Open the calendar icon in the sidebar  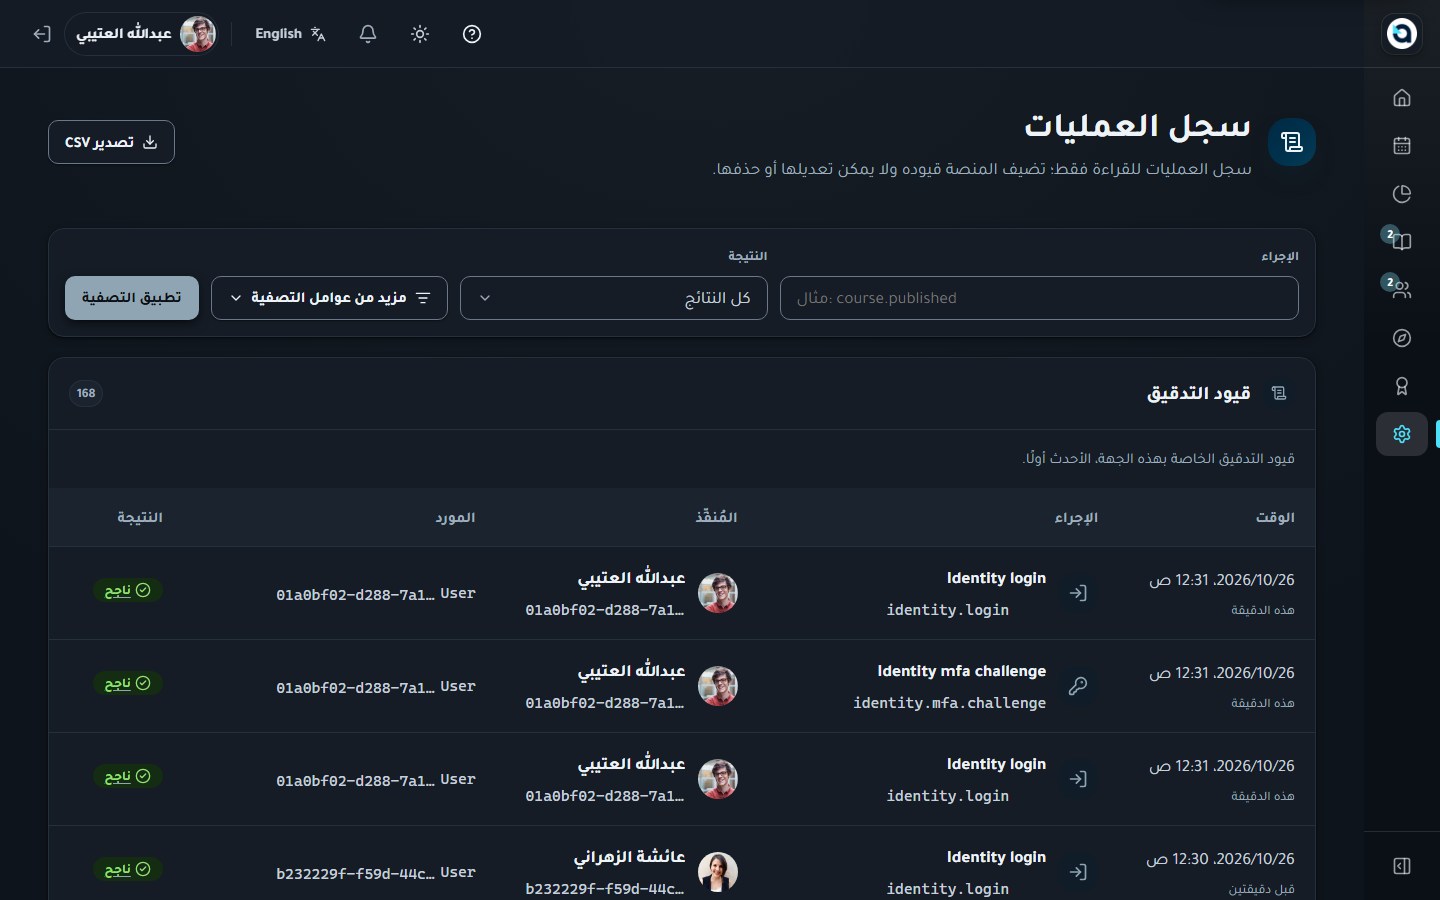[1402, 146]
